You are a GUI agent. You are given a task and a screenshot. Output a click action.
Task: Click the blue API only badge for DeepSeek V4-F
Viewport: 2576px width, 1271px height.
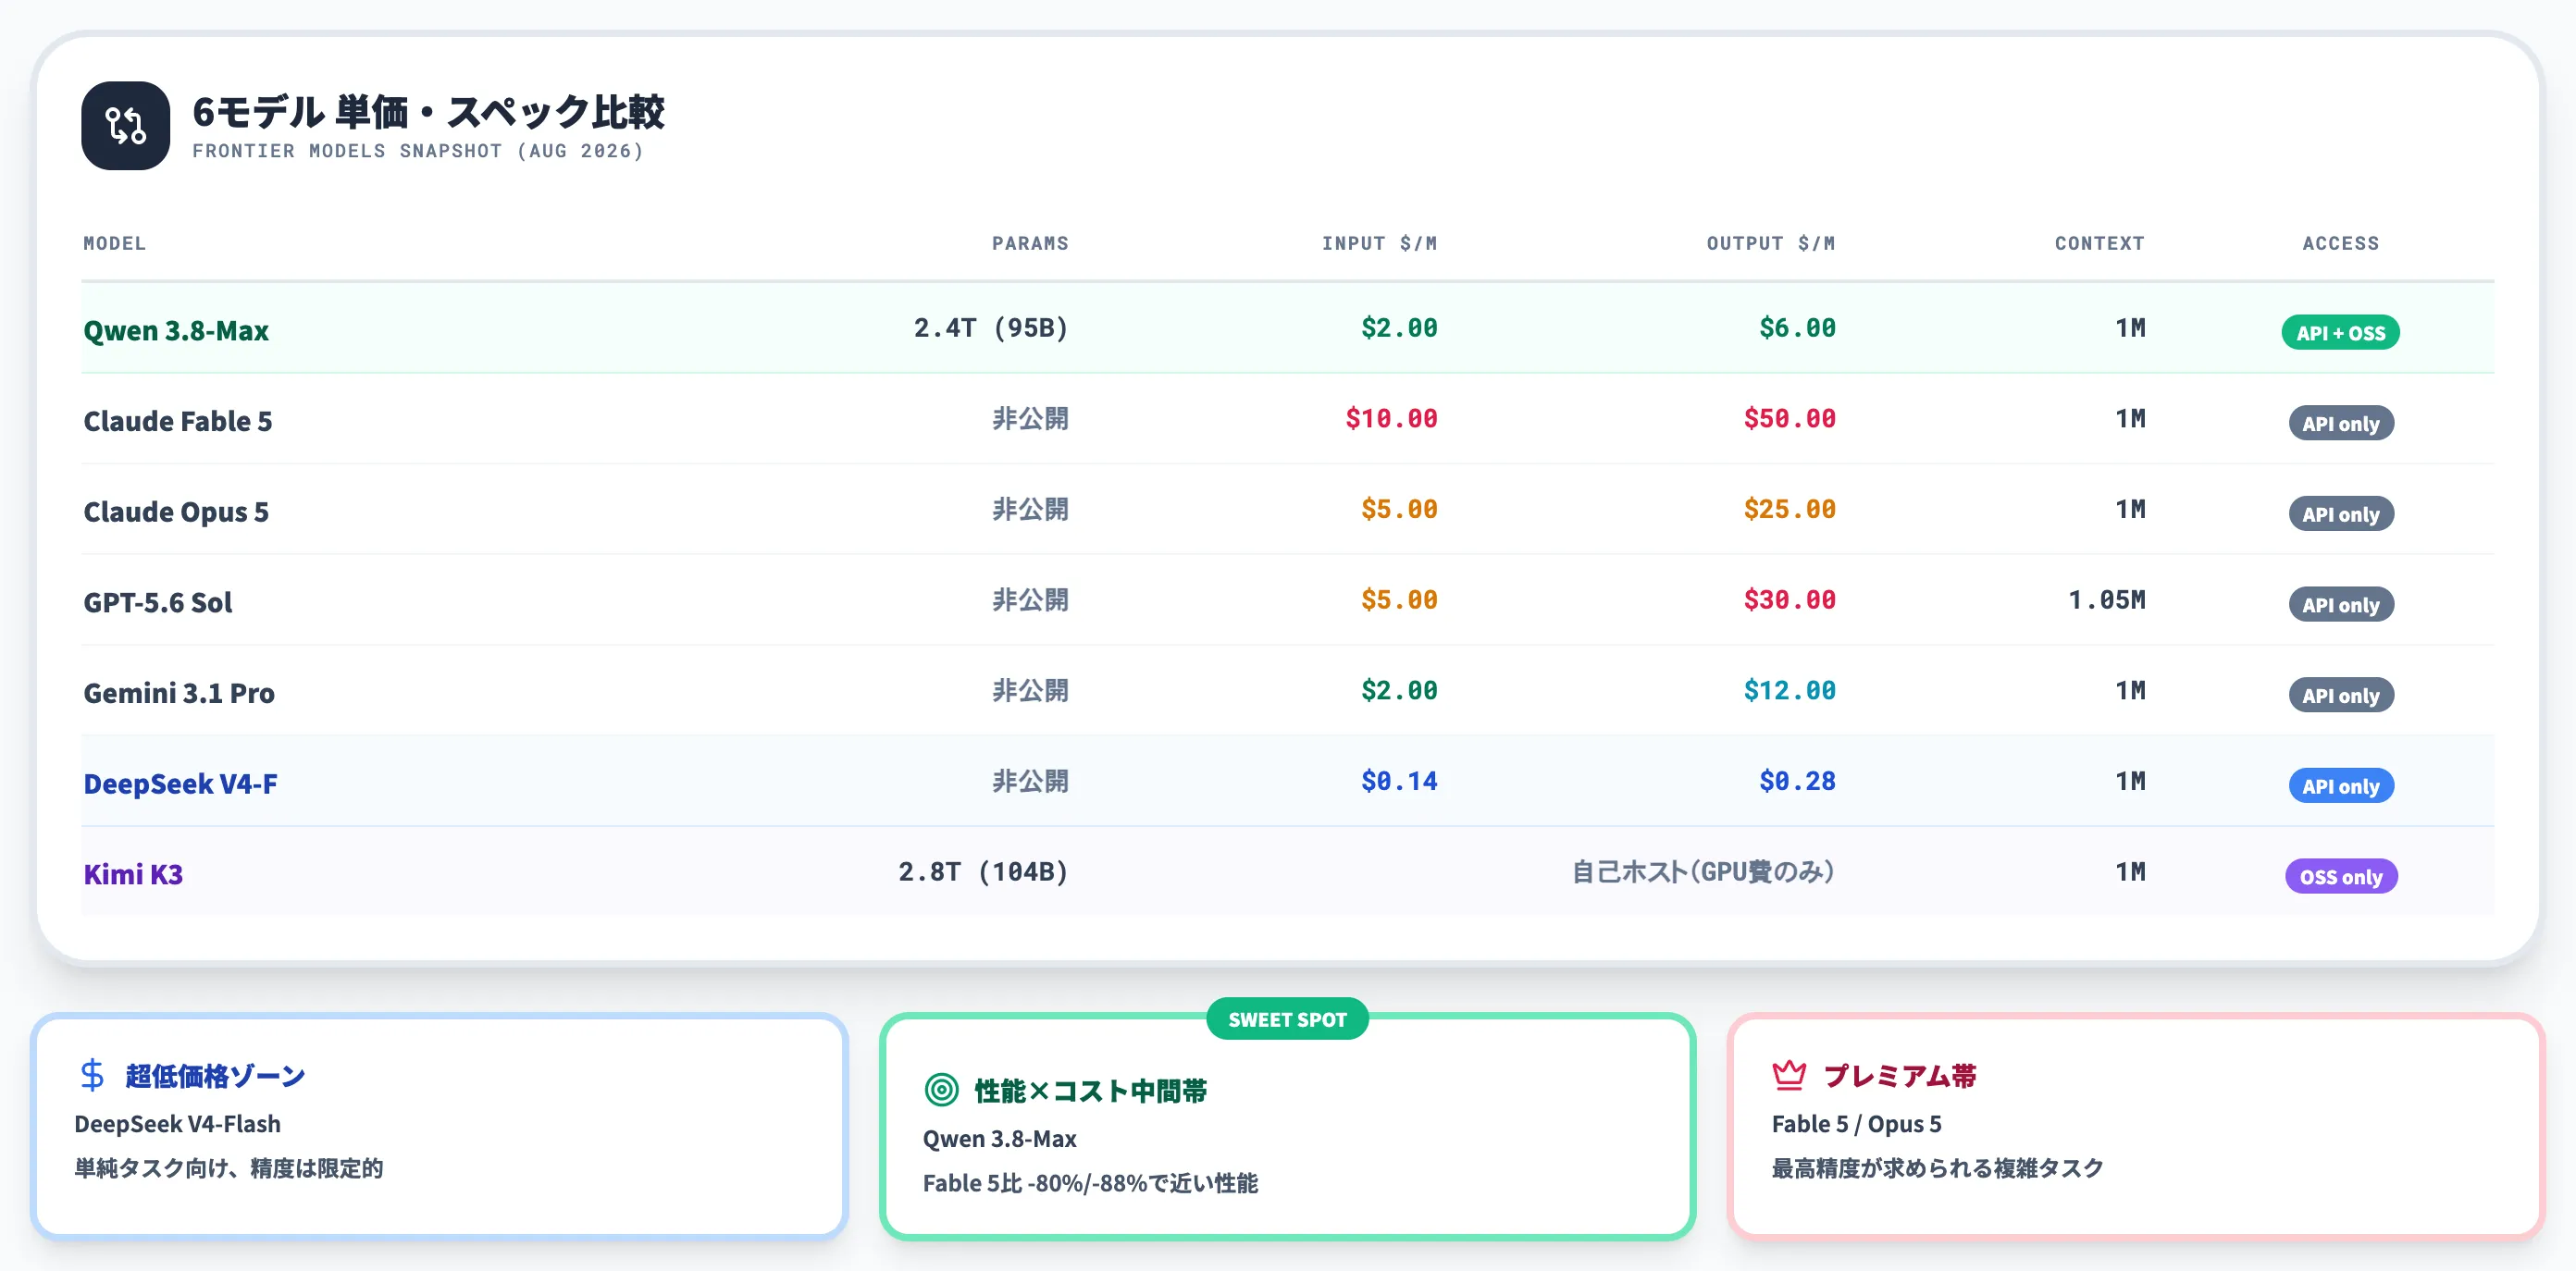[2340, 786]
